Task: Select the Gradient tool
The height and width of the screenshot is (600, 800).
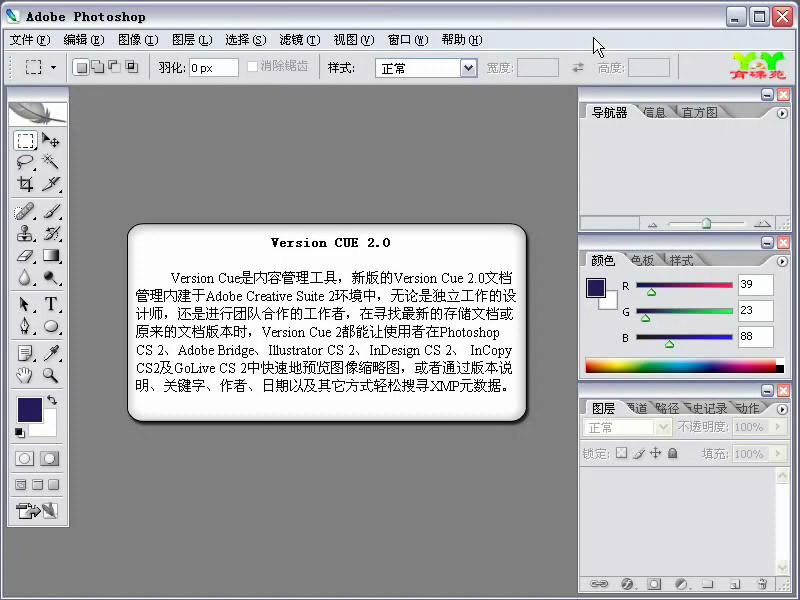Action: click(x=51, y=255)
